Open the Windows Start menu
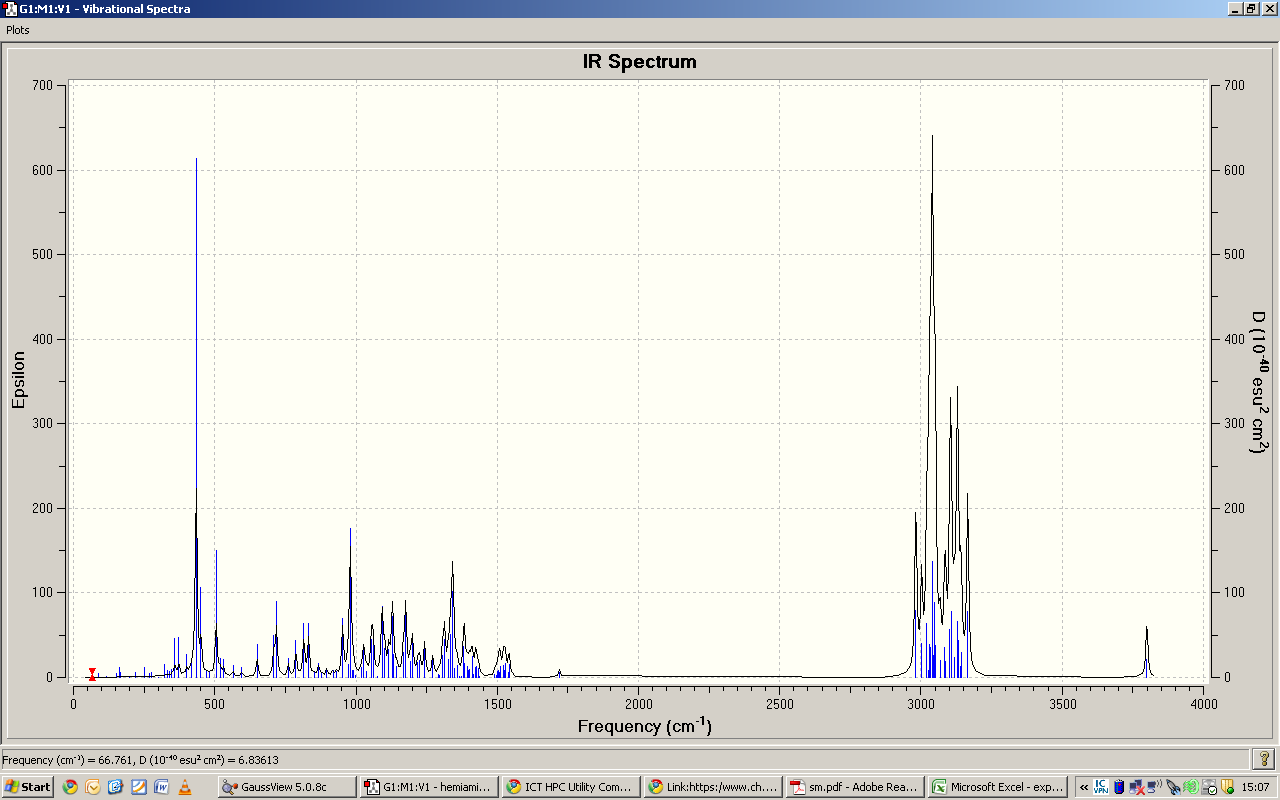Image resolution: width=1280 pixels, height=800 pixels. pos(28,787)
